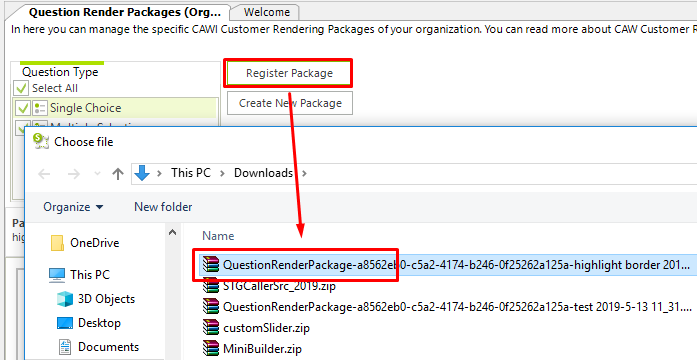Click the Back arrow in Choose file dialog
Image resolution: width=697 pixels, height=360 pixels.
point(44,173)
